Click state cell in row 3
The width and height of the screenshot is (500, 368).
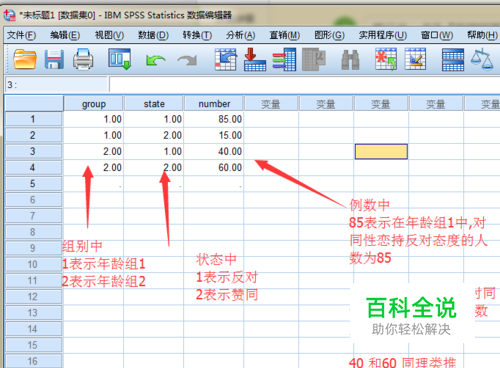pos(154,151)
